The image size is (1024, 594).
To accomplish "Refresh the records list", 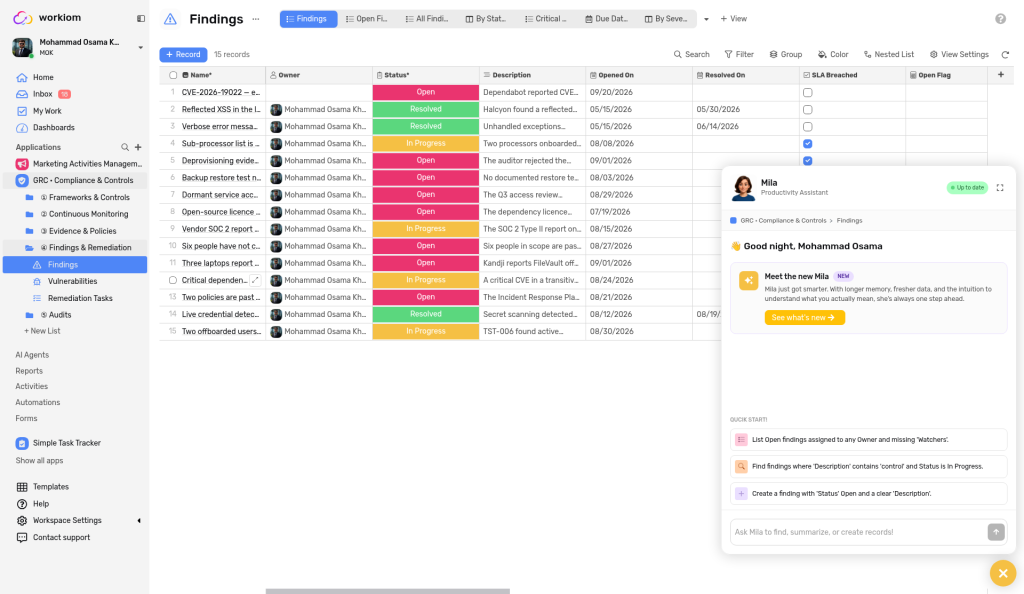I will 1005,55.
